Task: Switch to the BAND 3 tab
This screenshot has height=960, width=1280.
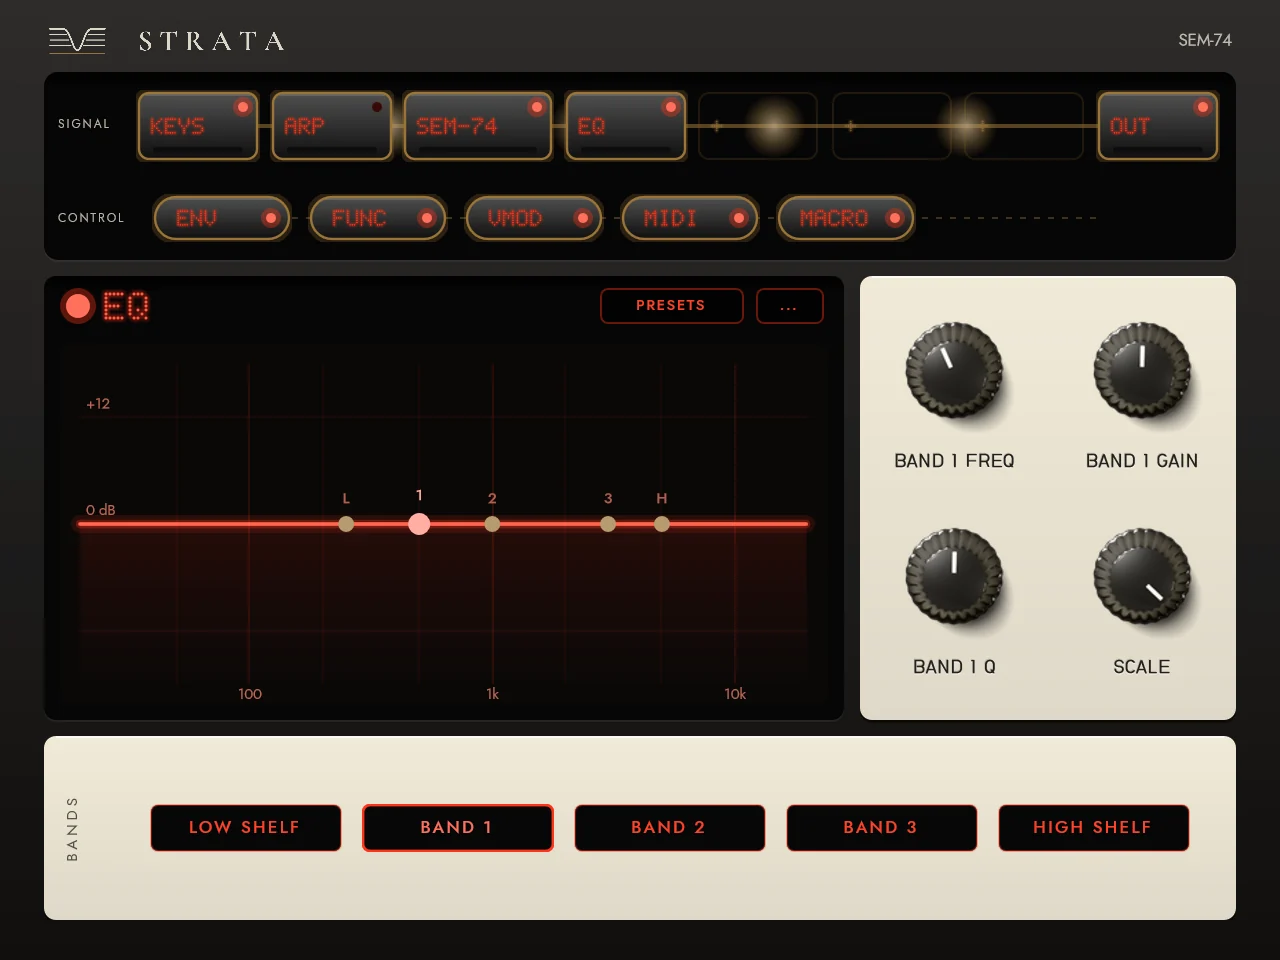Action: [882, 828]
